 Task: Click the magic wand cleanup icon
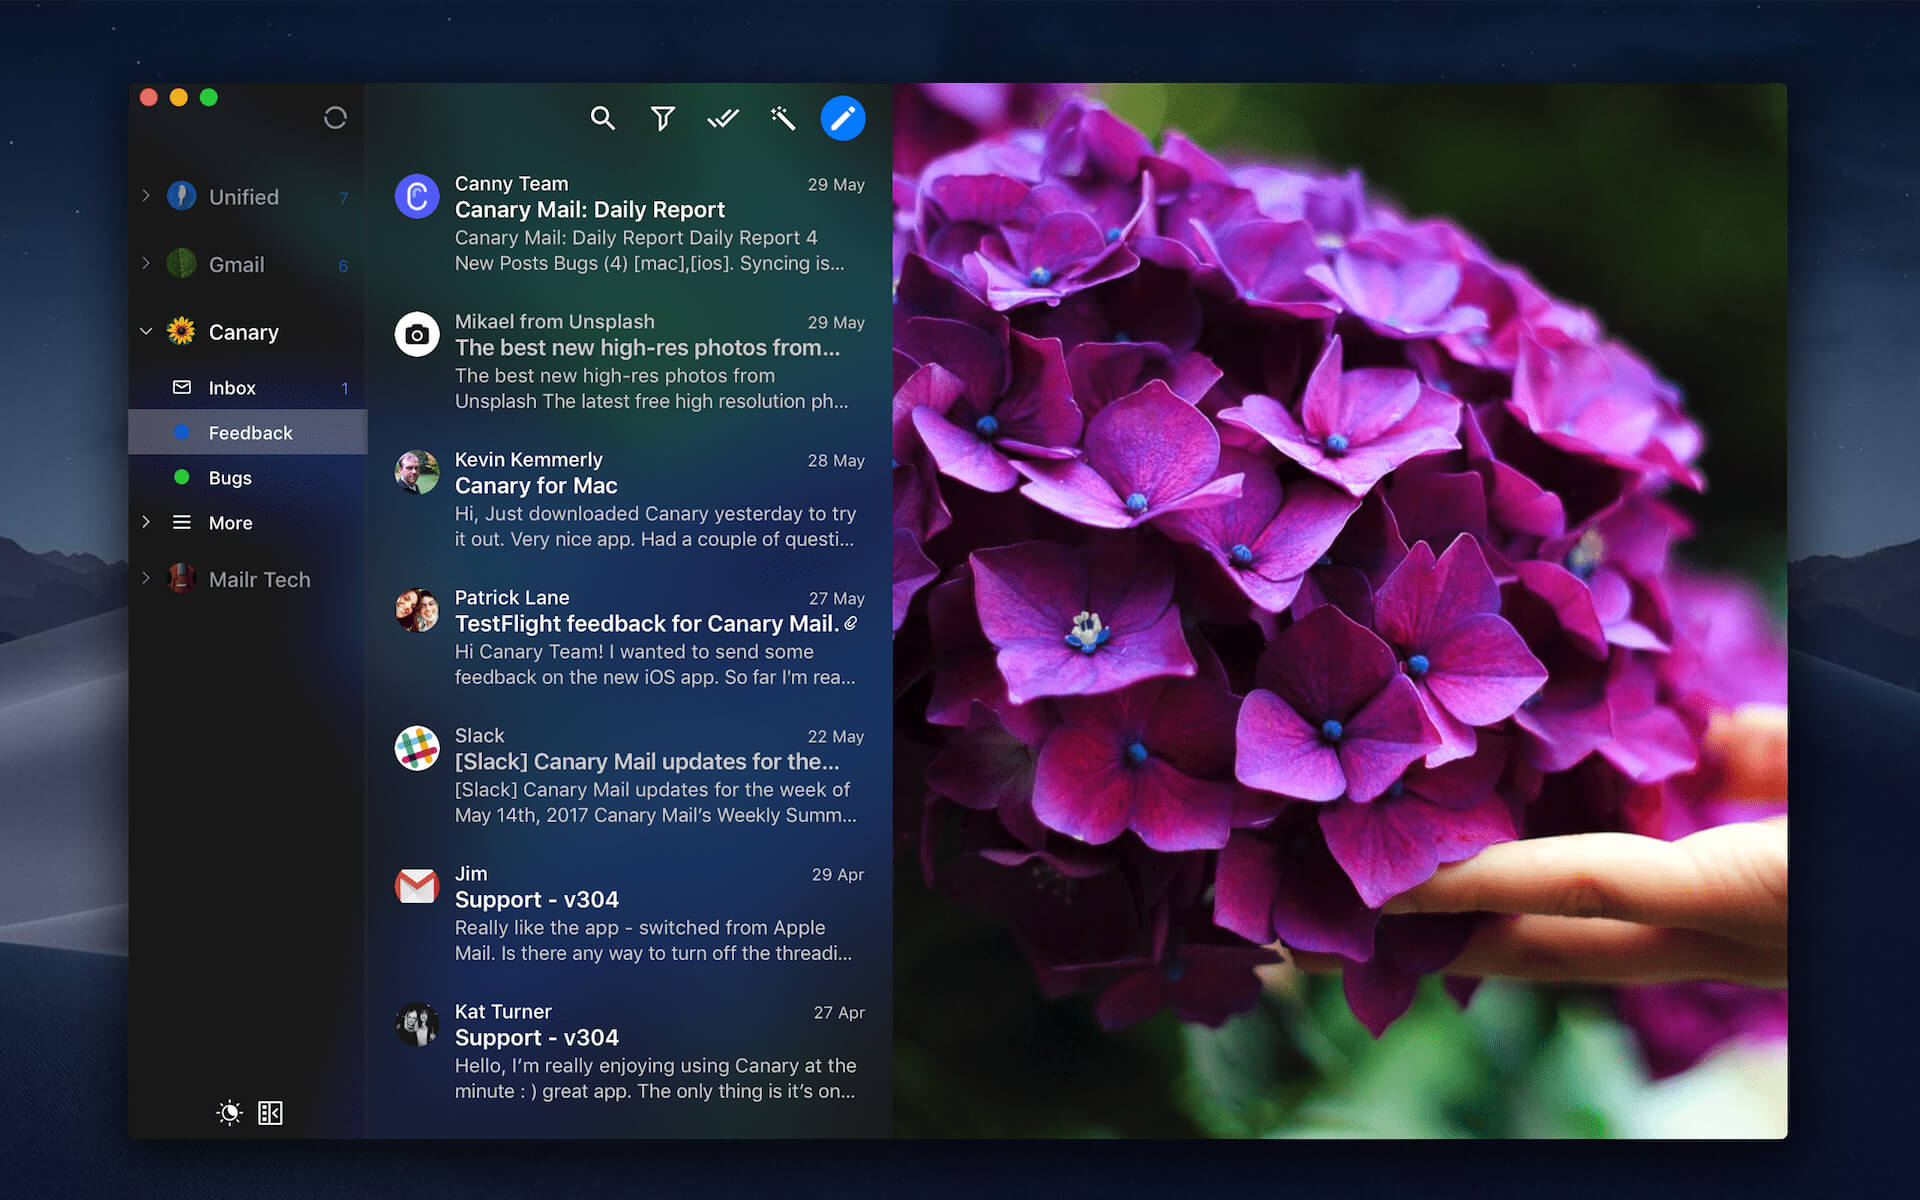(x=783, y=118)
